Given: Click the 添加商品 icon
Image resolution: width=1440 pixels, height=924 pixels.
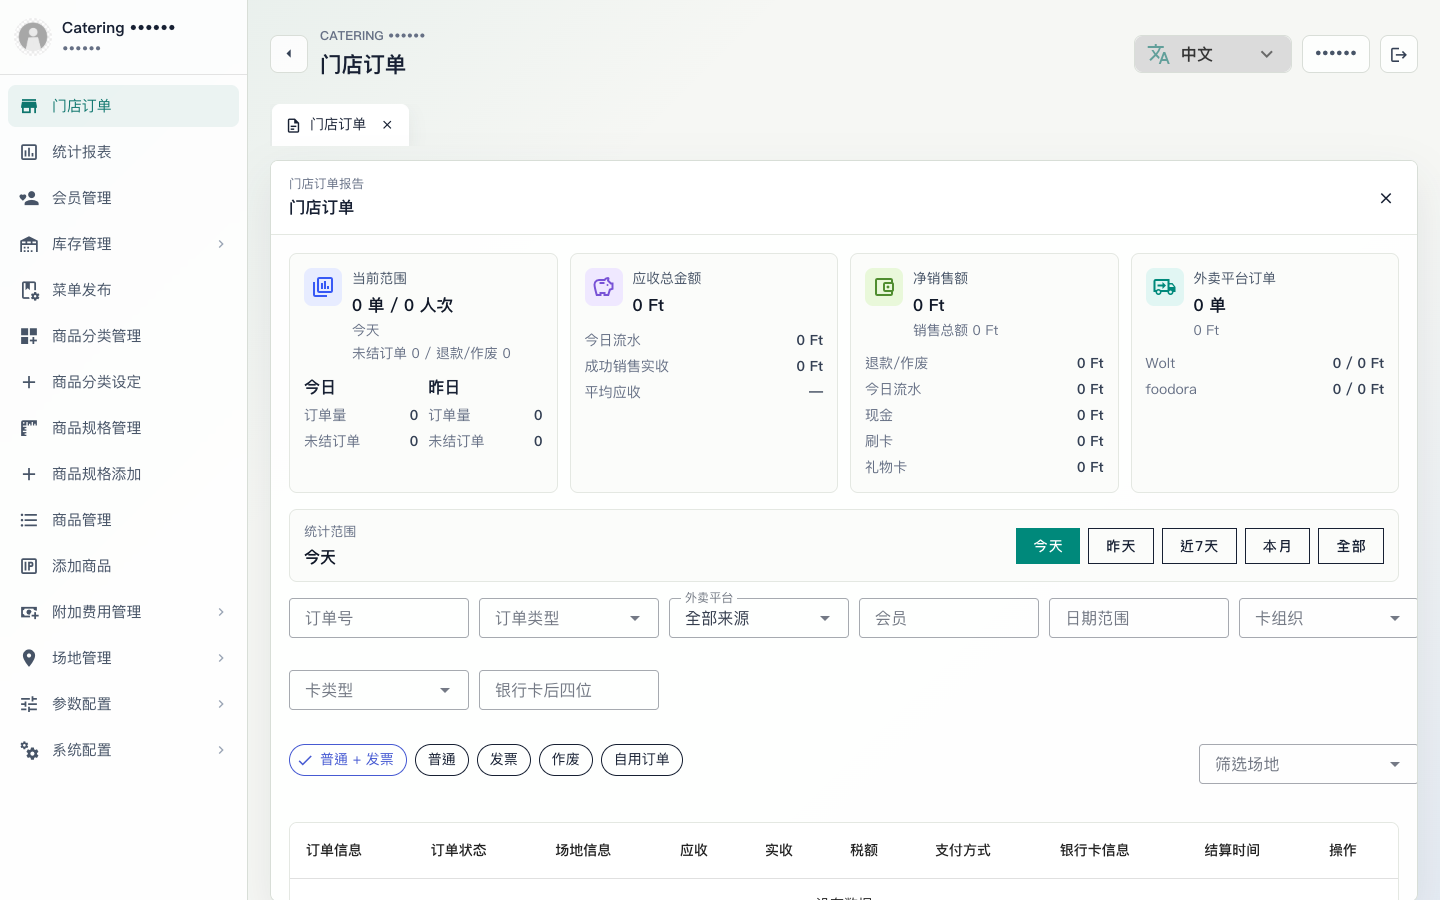Looking at the screenshot, I should point(29,566).
